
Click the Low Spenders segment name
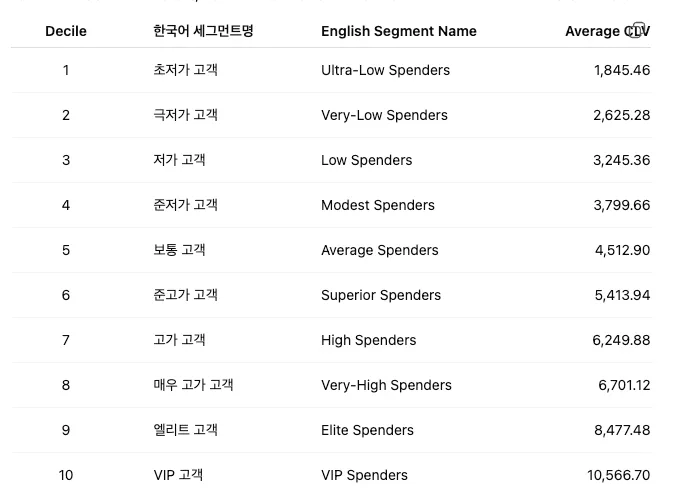click(366, 160)
